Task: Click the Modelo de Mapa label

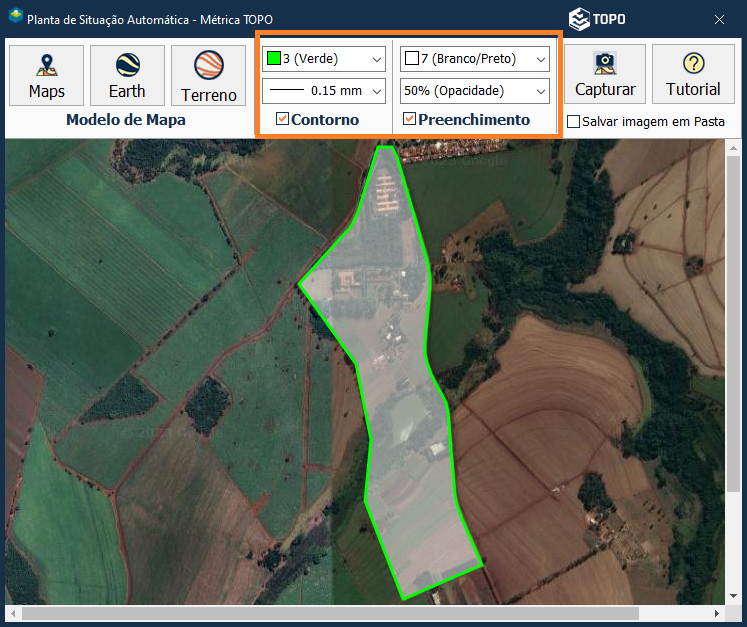Action: (x=126, y=120)
